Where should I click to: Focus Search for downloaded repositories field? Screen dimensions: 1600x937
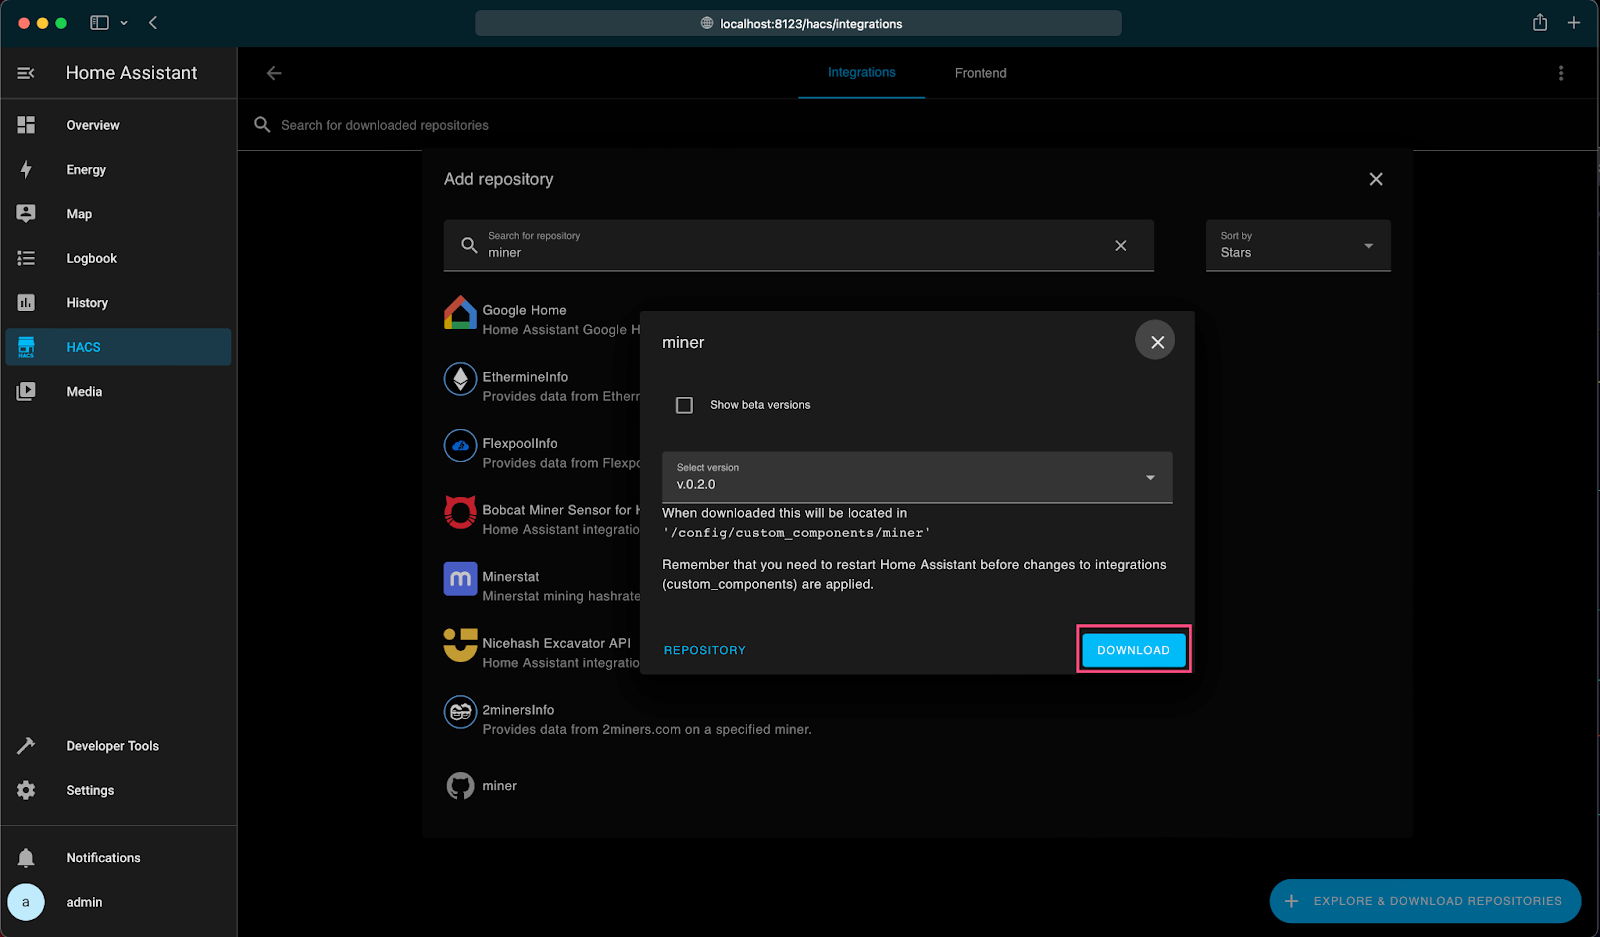pos(918,125)
